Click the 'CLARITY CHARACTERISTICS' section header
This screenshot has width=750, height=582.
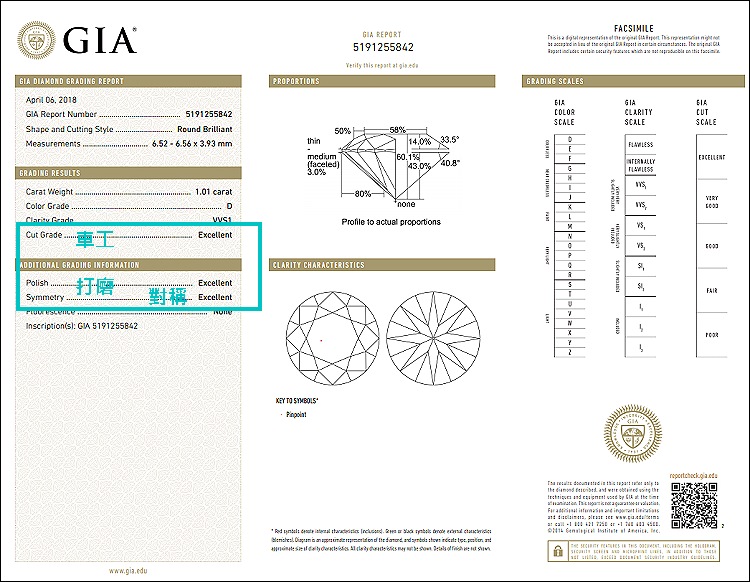coord(382,265)
